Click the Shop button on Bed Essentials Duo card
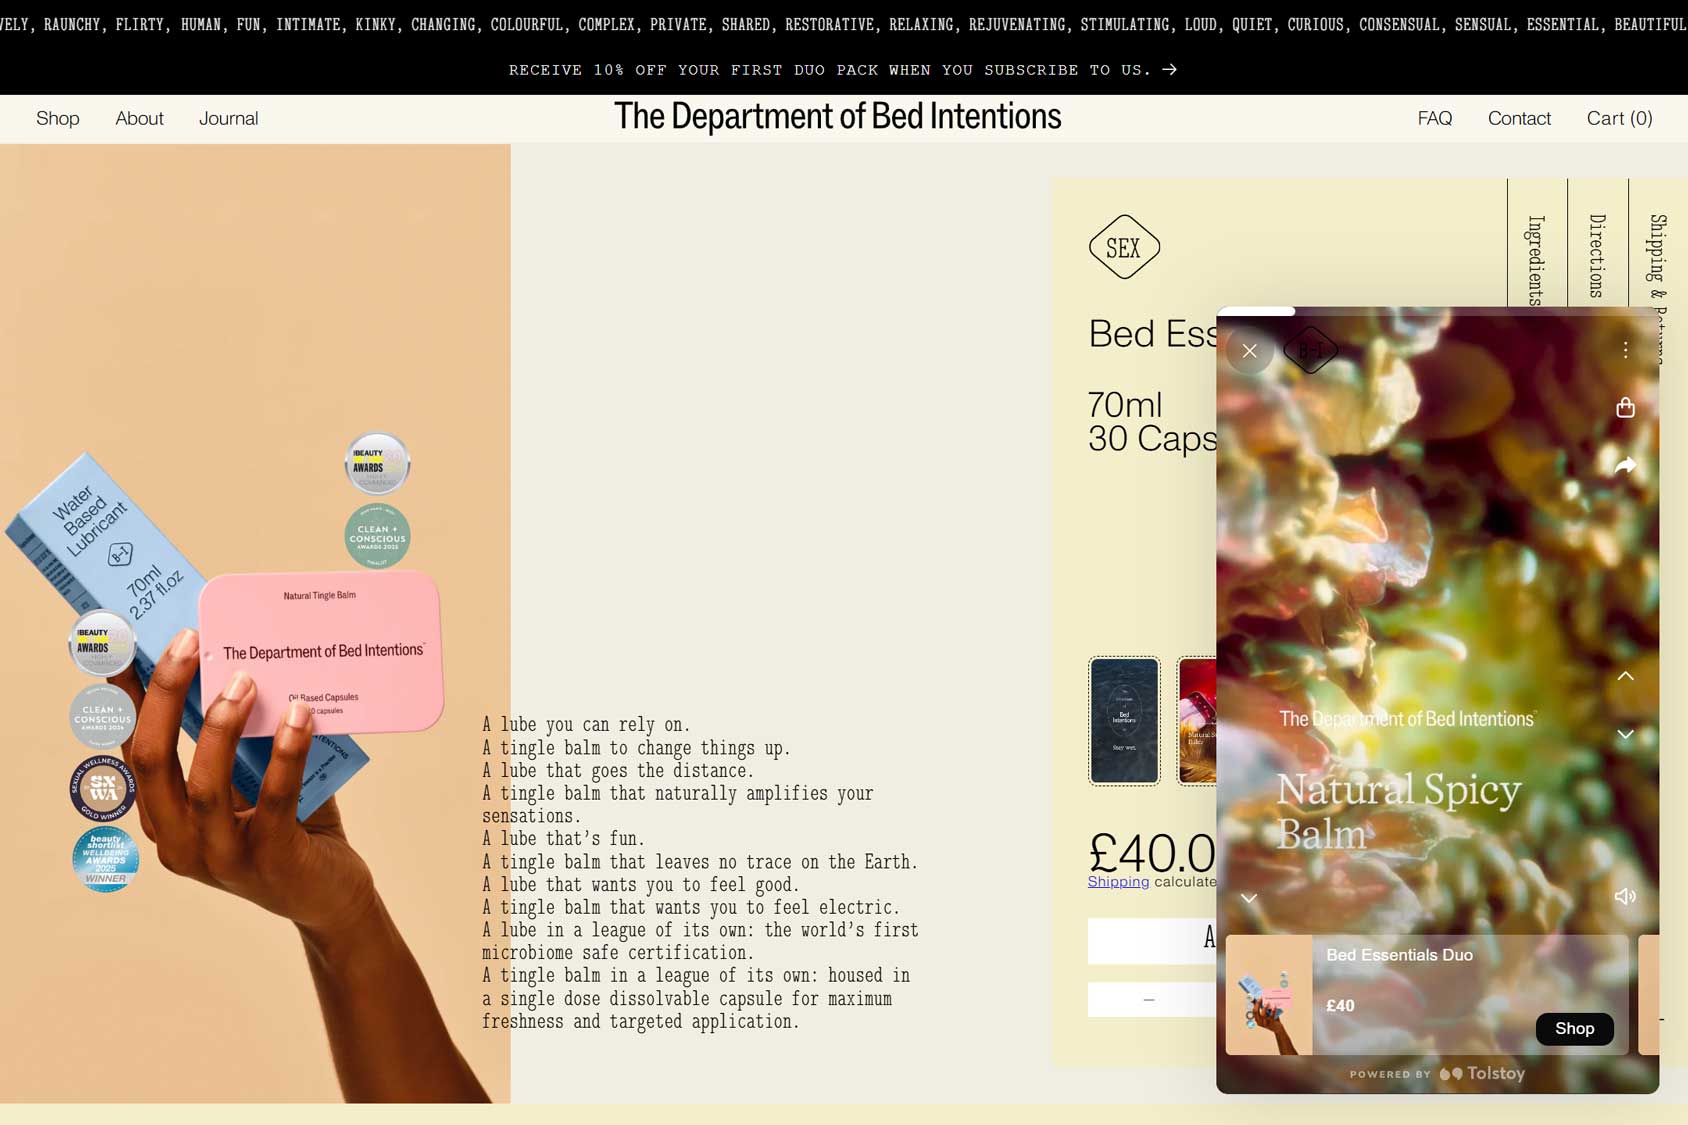 (x=1574, y=1028)
